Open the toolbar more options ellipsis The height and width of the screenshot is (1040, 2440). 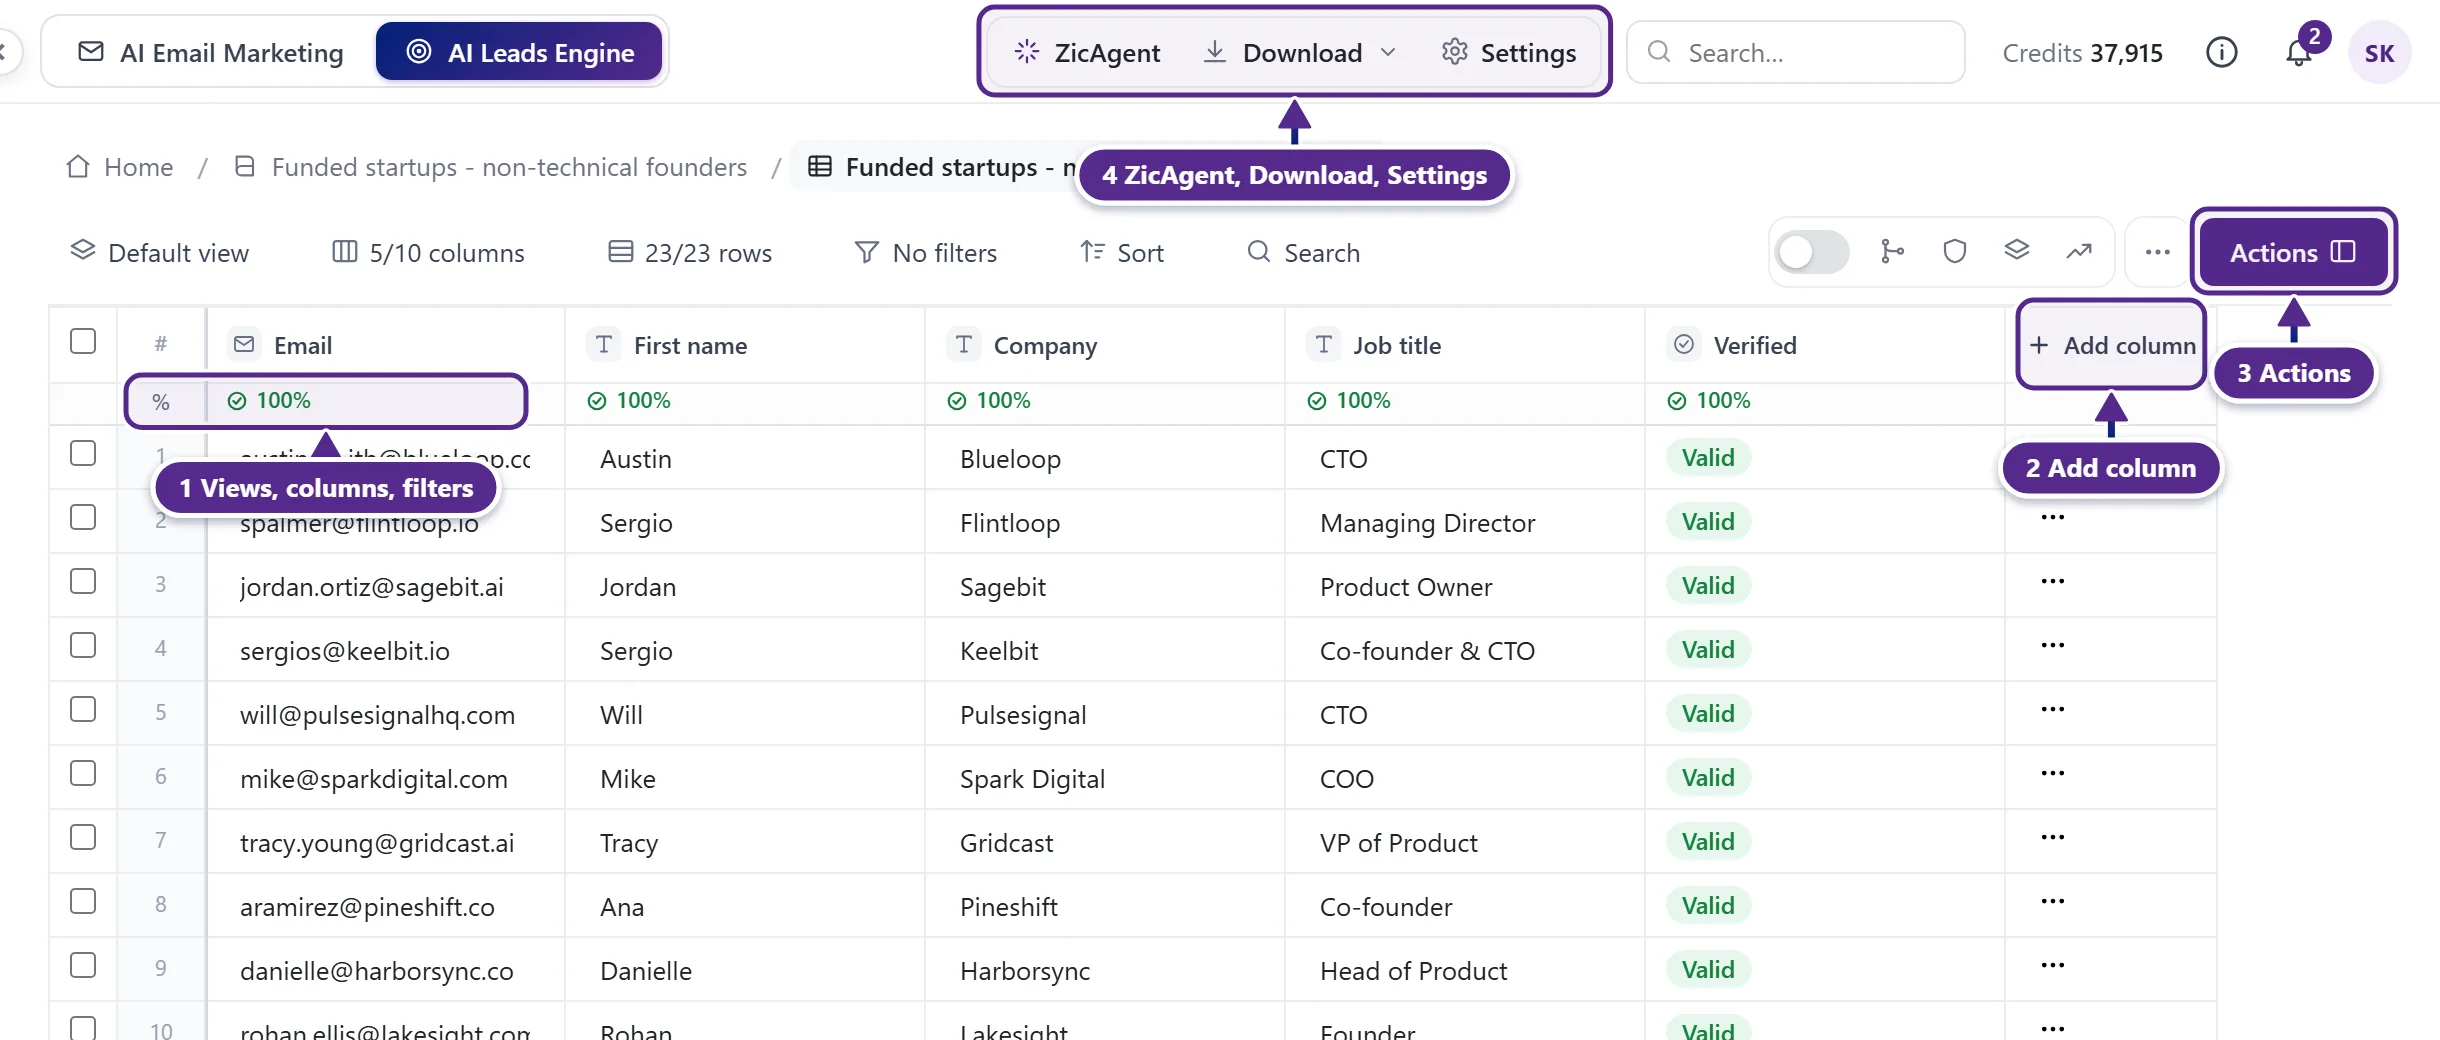pyautogui.click(x=2157, y=253)
